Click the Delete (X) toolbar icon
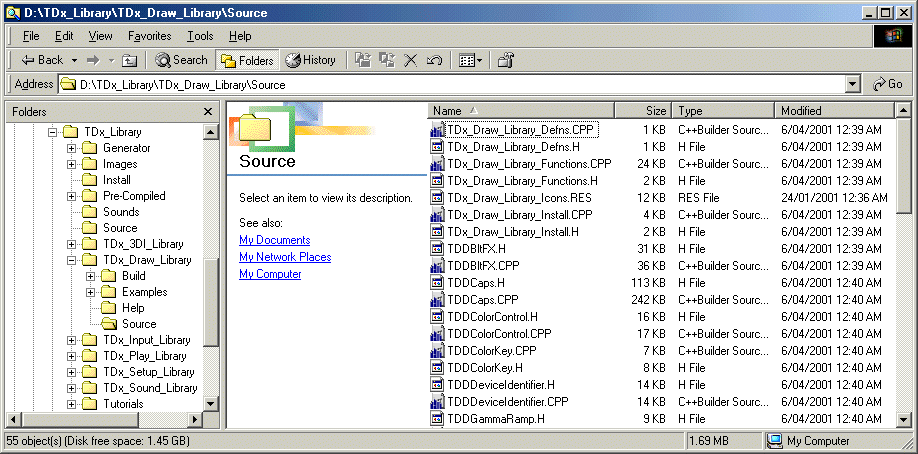 (x=410, y=60)
